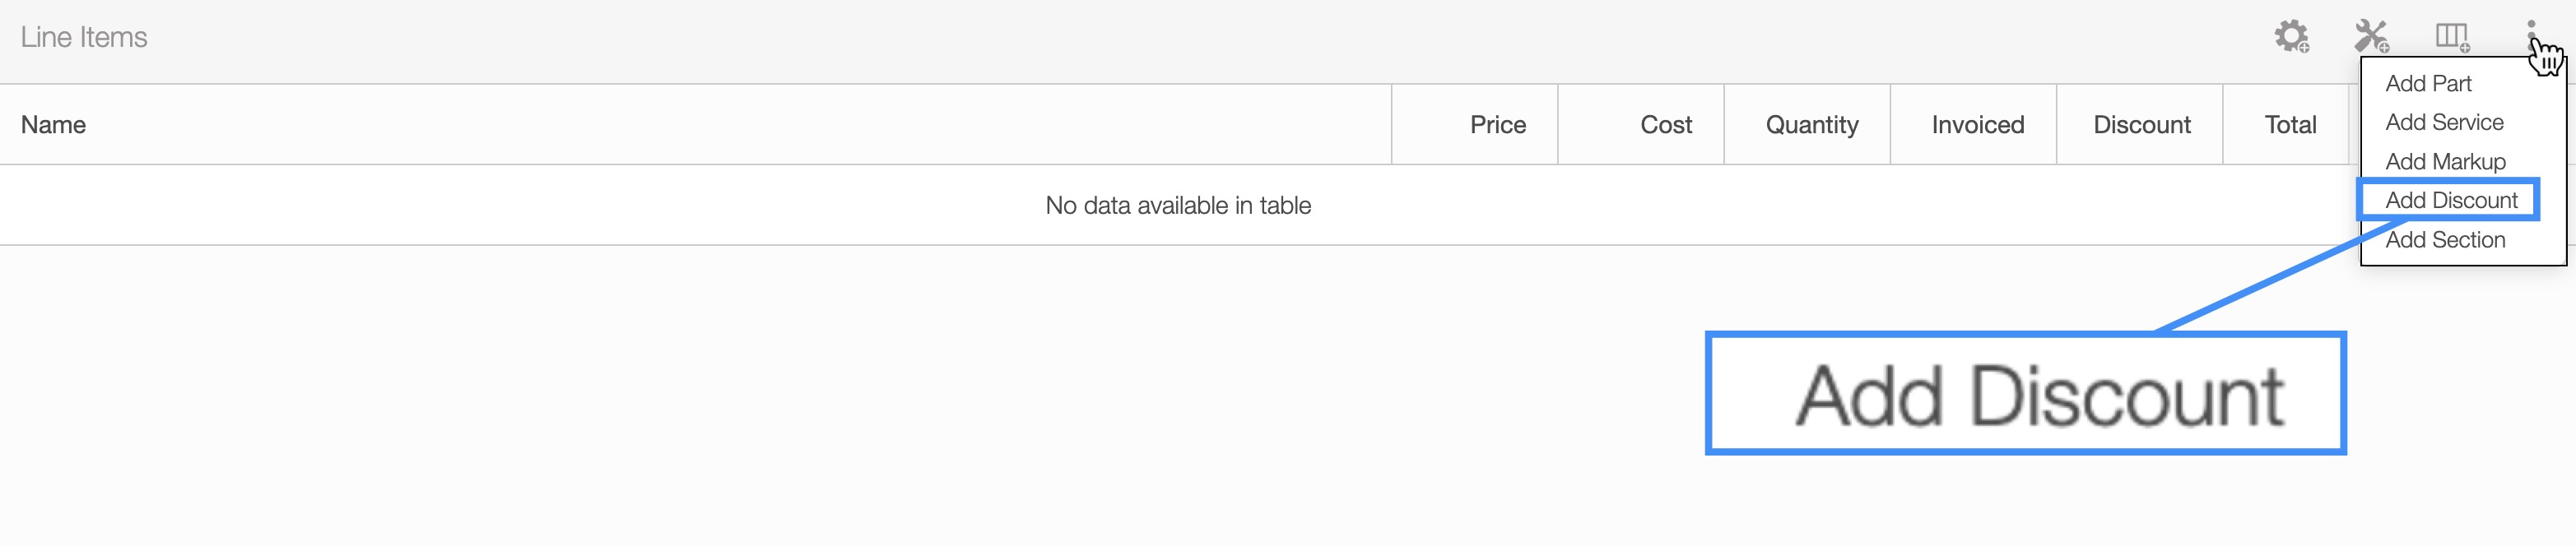Sort by the Total column header
2576x546 pixels.
[2290, 125]
